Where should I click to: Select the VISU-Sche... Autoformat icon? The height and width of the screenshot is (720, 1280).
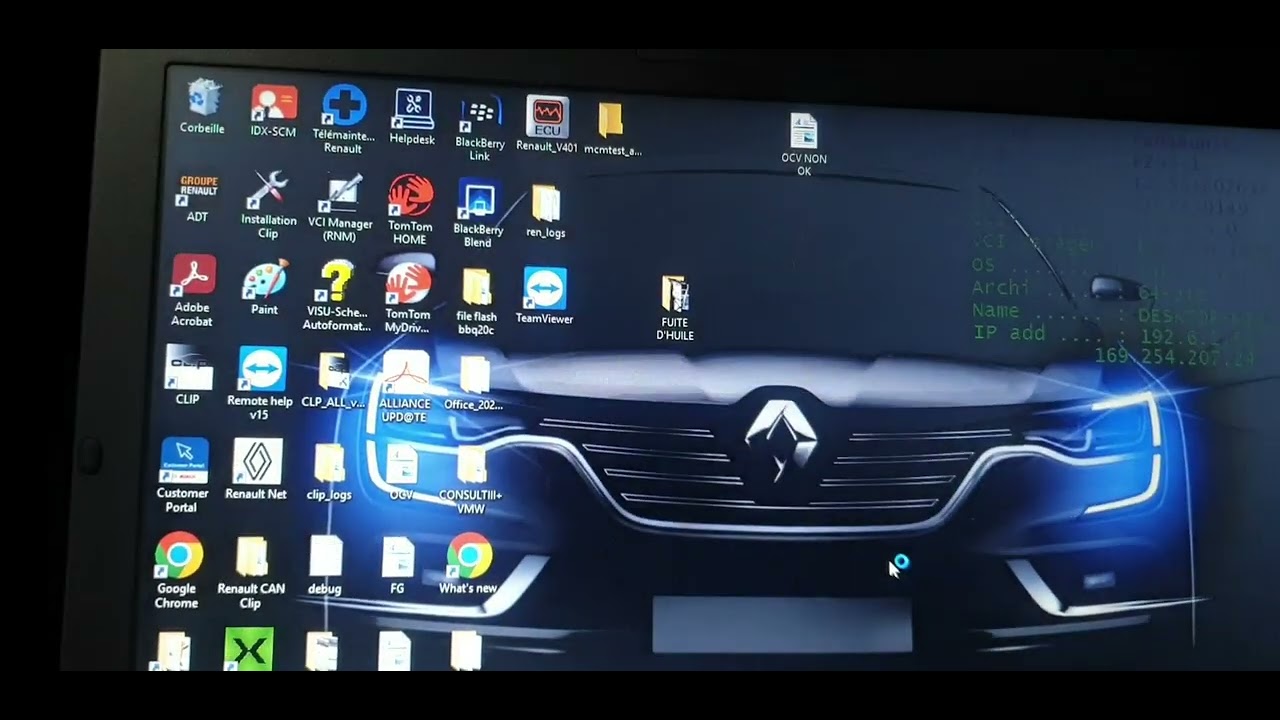coord(337,296)
